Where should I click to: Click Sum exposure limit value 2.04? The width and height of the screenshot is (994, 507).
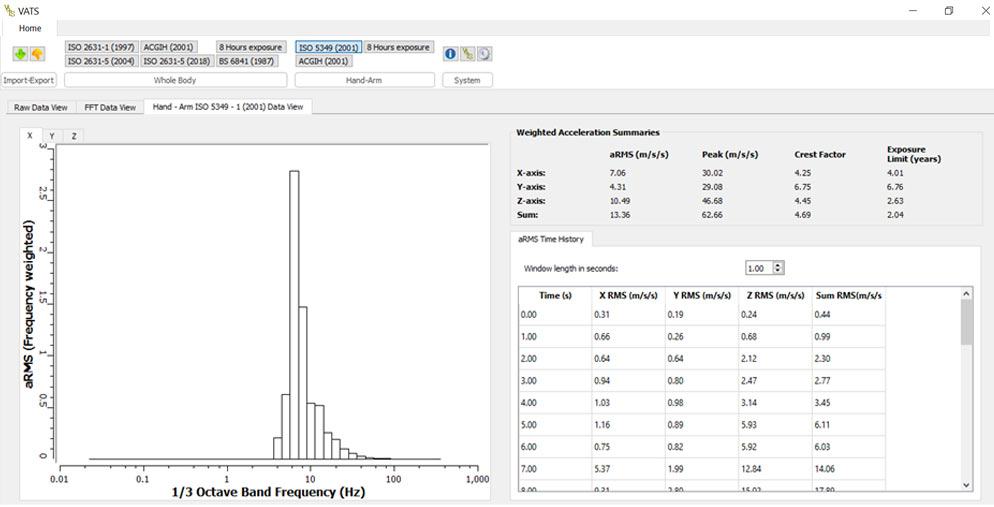pos(895,215)
